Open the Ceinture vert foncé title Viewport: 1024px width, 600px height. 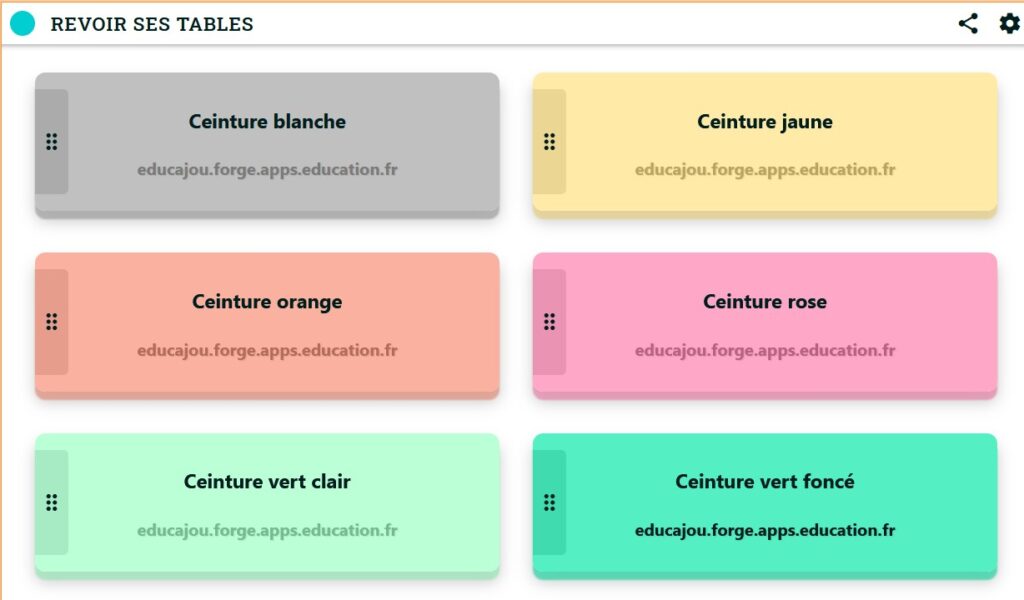765,482
